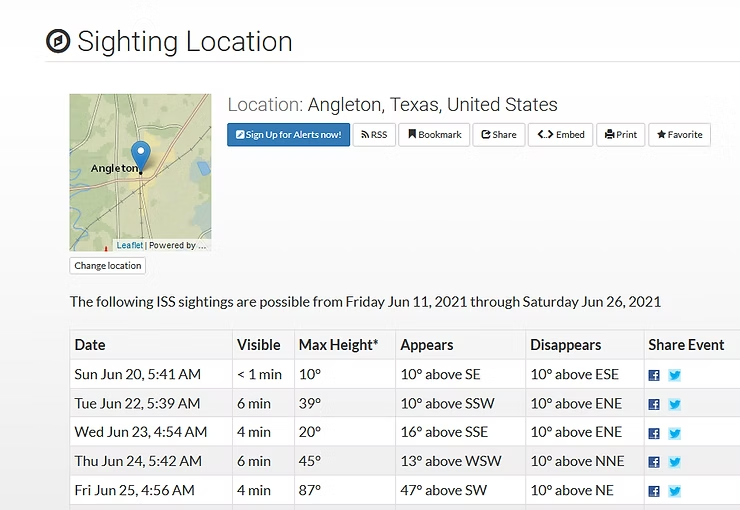This screenshot has height=510, width=740.
Task: Click Sign Up for Alerts now button
Action: click(x=288, y=135)
